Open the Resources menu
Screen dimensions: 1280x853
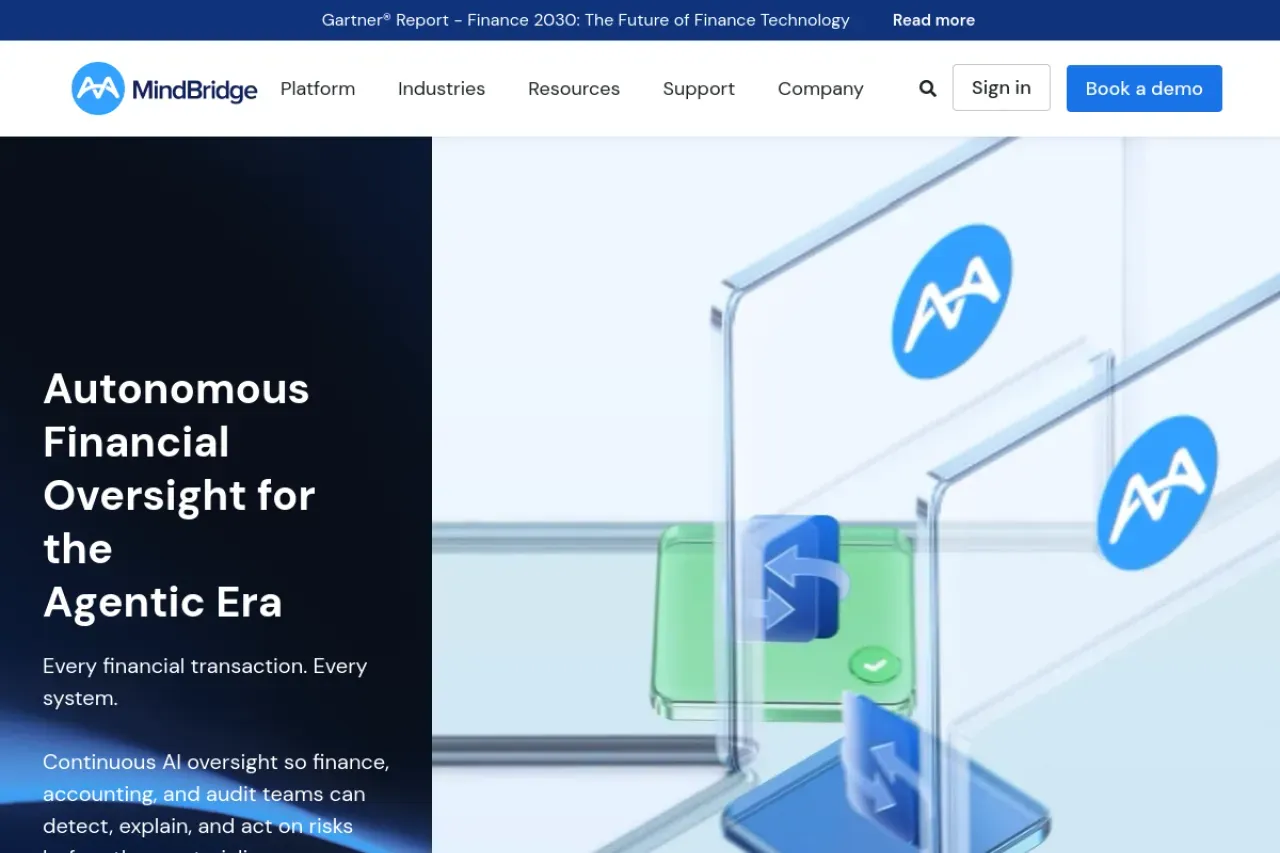click(574, 89)
